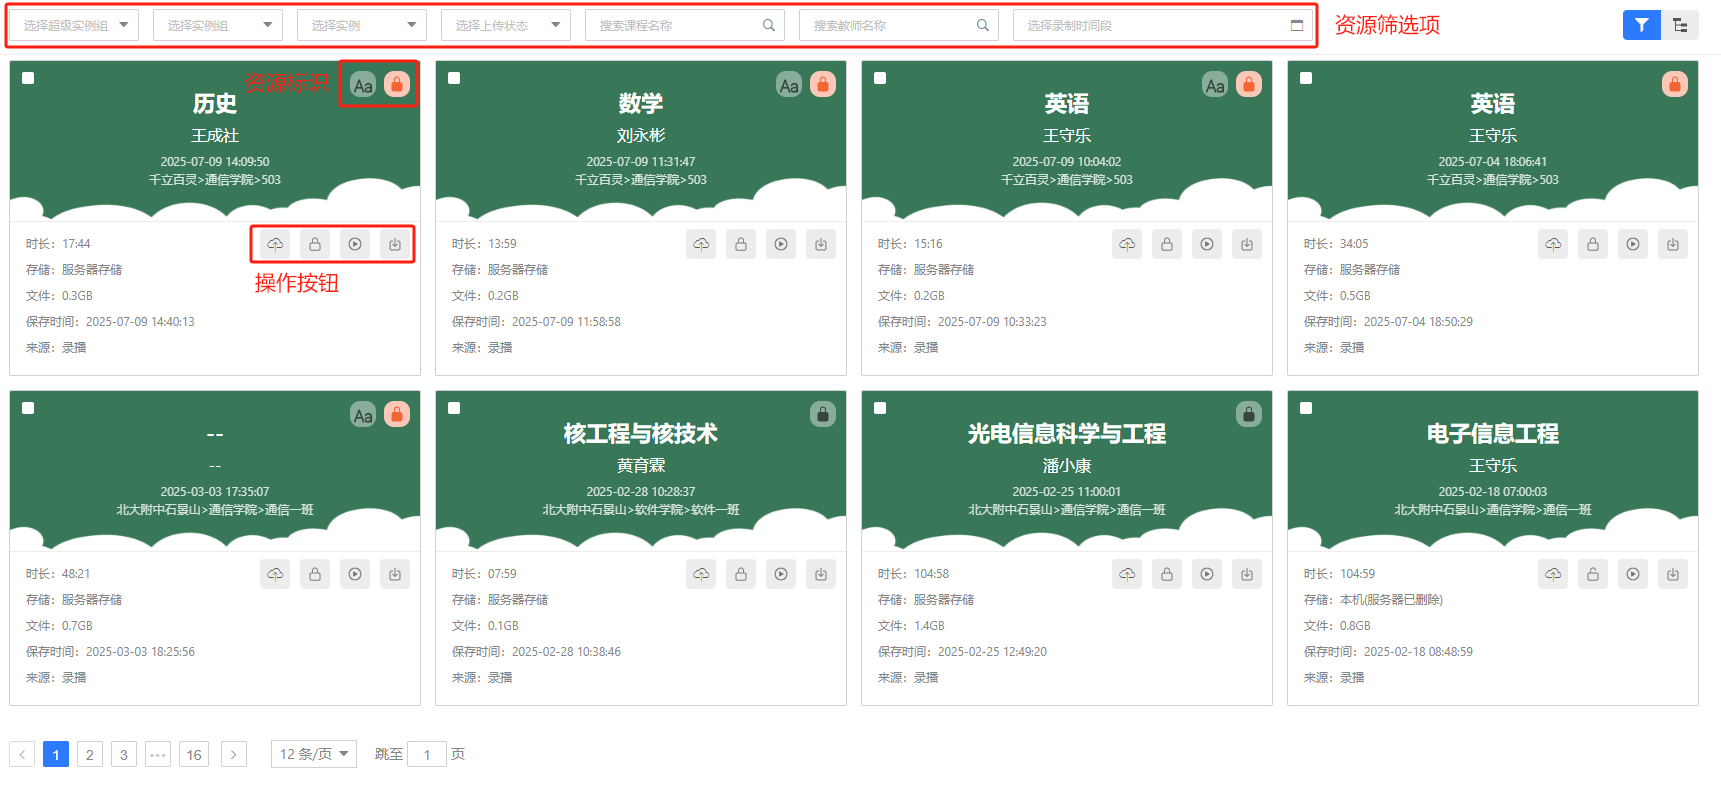Viewport: 1721px width, 786px height.
Task: Download the 核工程与核技术 recording
Action: [x=821, y=574]
